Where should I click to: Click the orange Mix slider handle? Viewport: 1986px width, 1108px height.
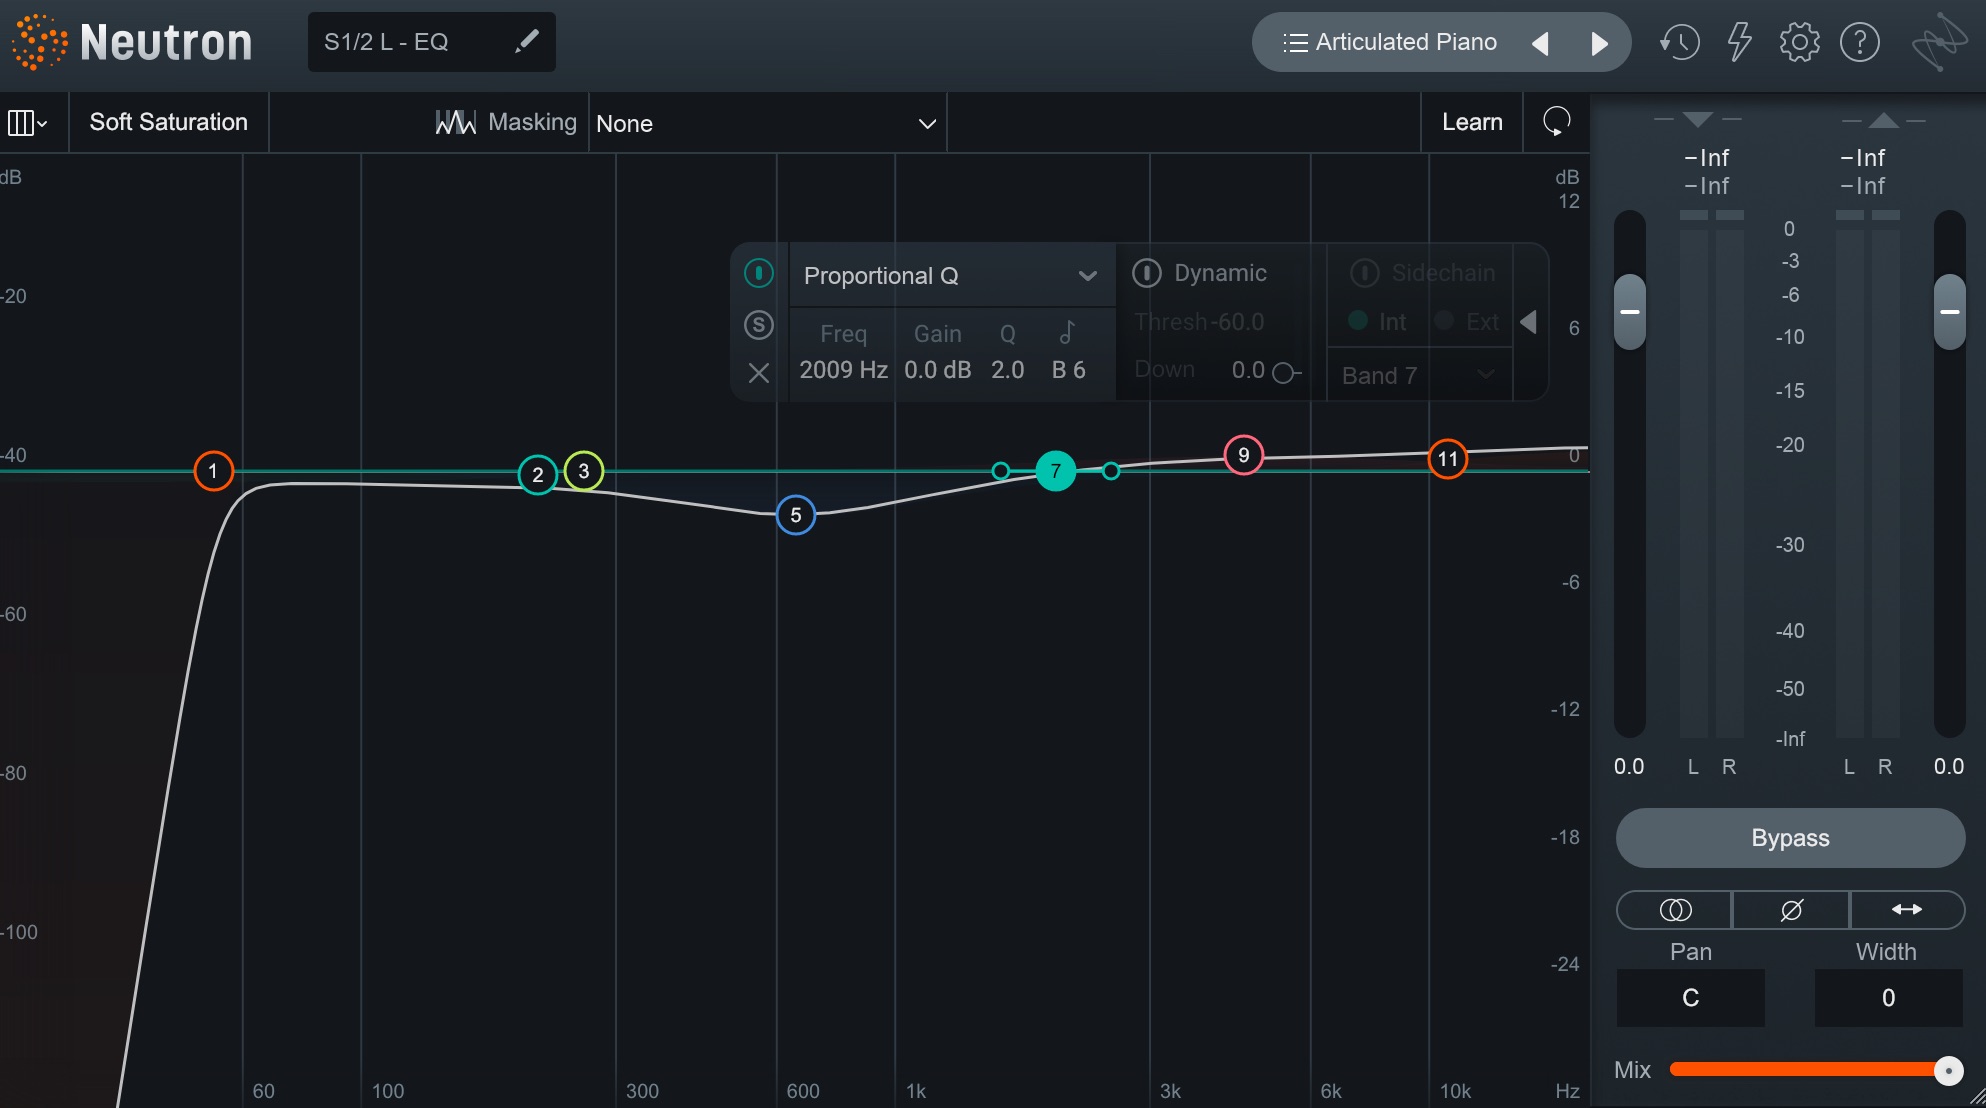click(x=1947, y=1071)
